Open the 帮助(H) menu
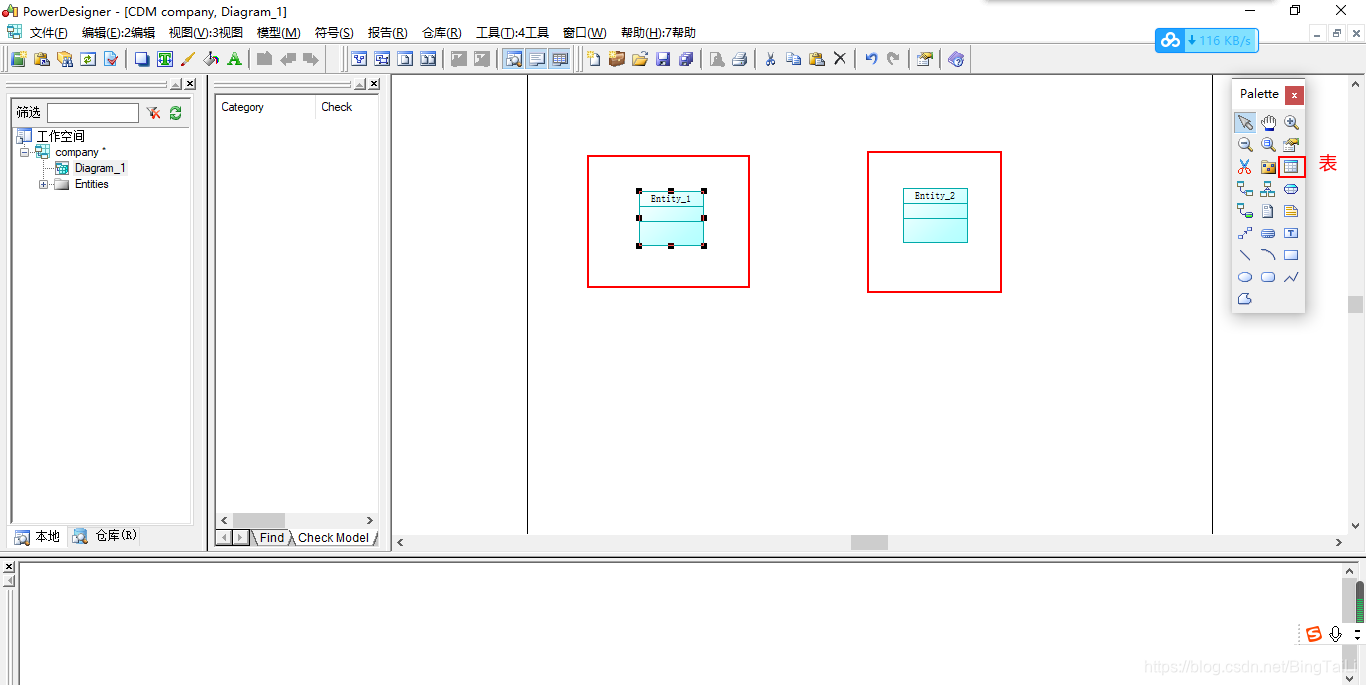1366x685 pixels. point(658,33)
